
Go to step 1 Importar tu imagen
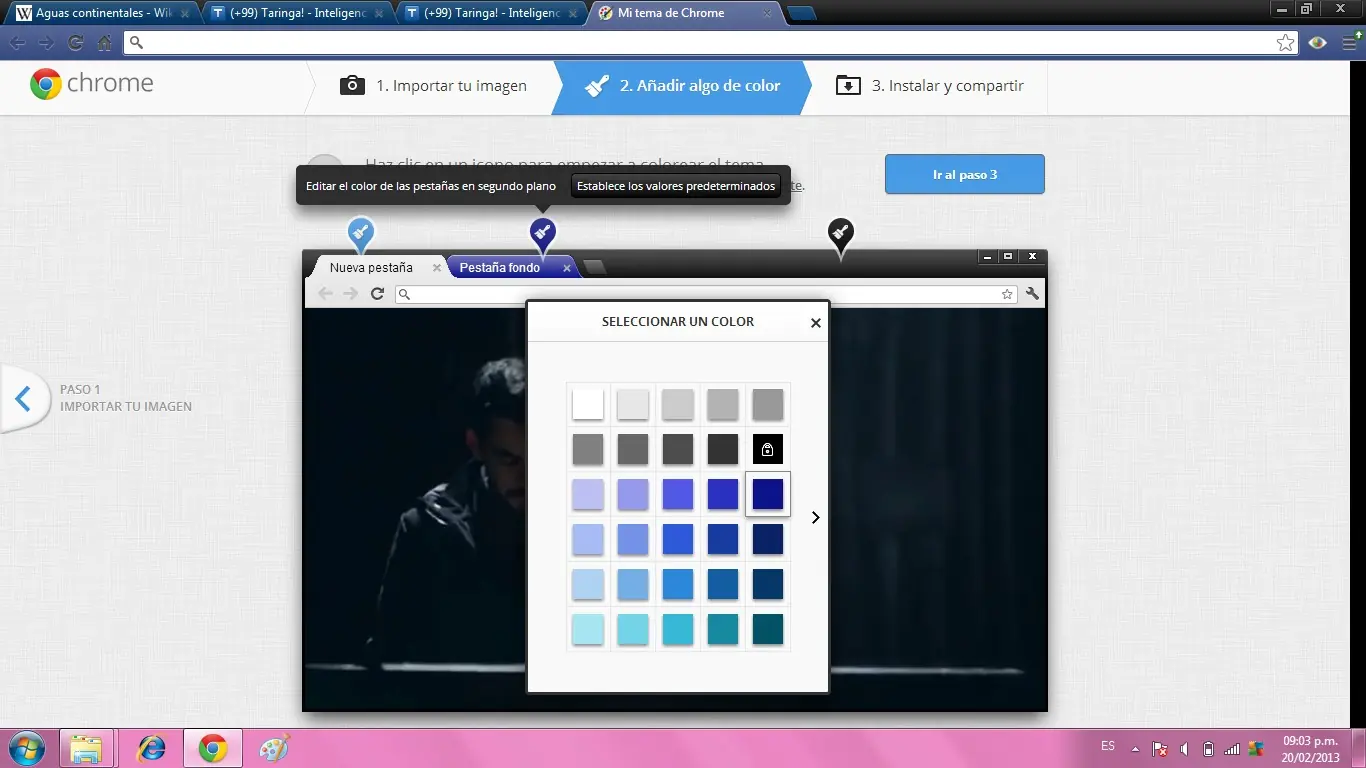[x=434, y=86]
